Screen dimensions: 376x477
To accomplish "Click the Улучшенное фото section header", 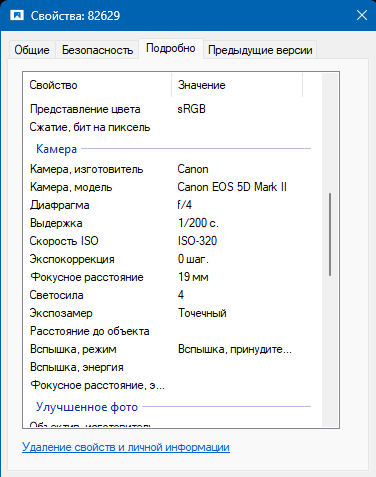I will pyautogui.click(x=87, y=407).
